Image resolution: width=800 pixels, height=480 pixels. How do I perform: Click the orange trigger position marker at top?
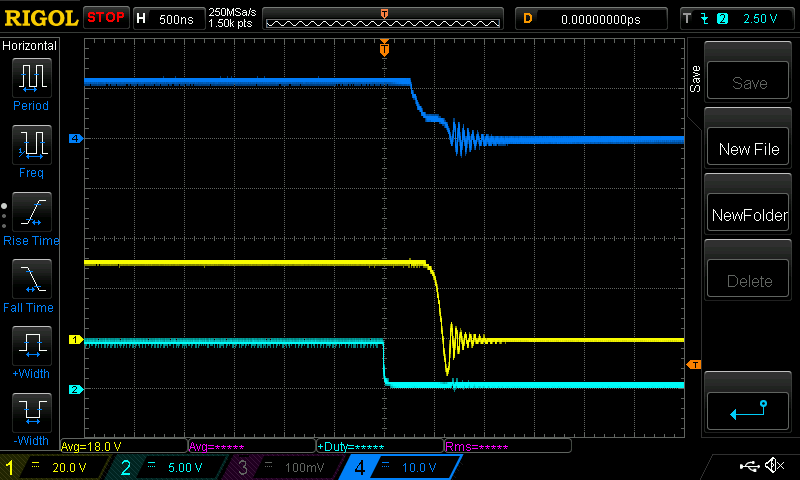(x=384, y=48)
